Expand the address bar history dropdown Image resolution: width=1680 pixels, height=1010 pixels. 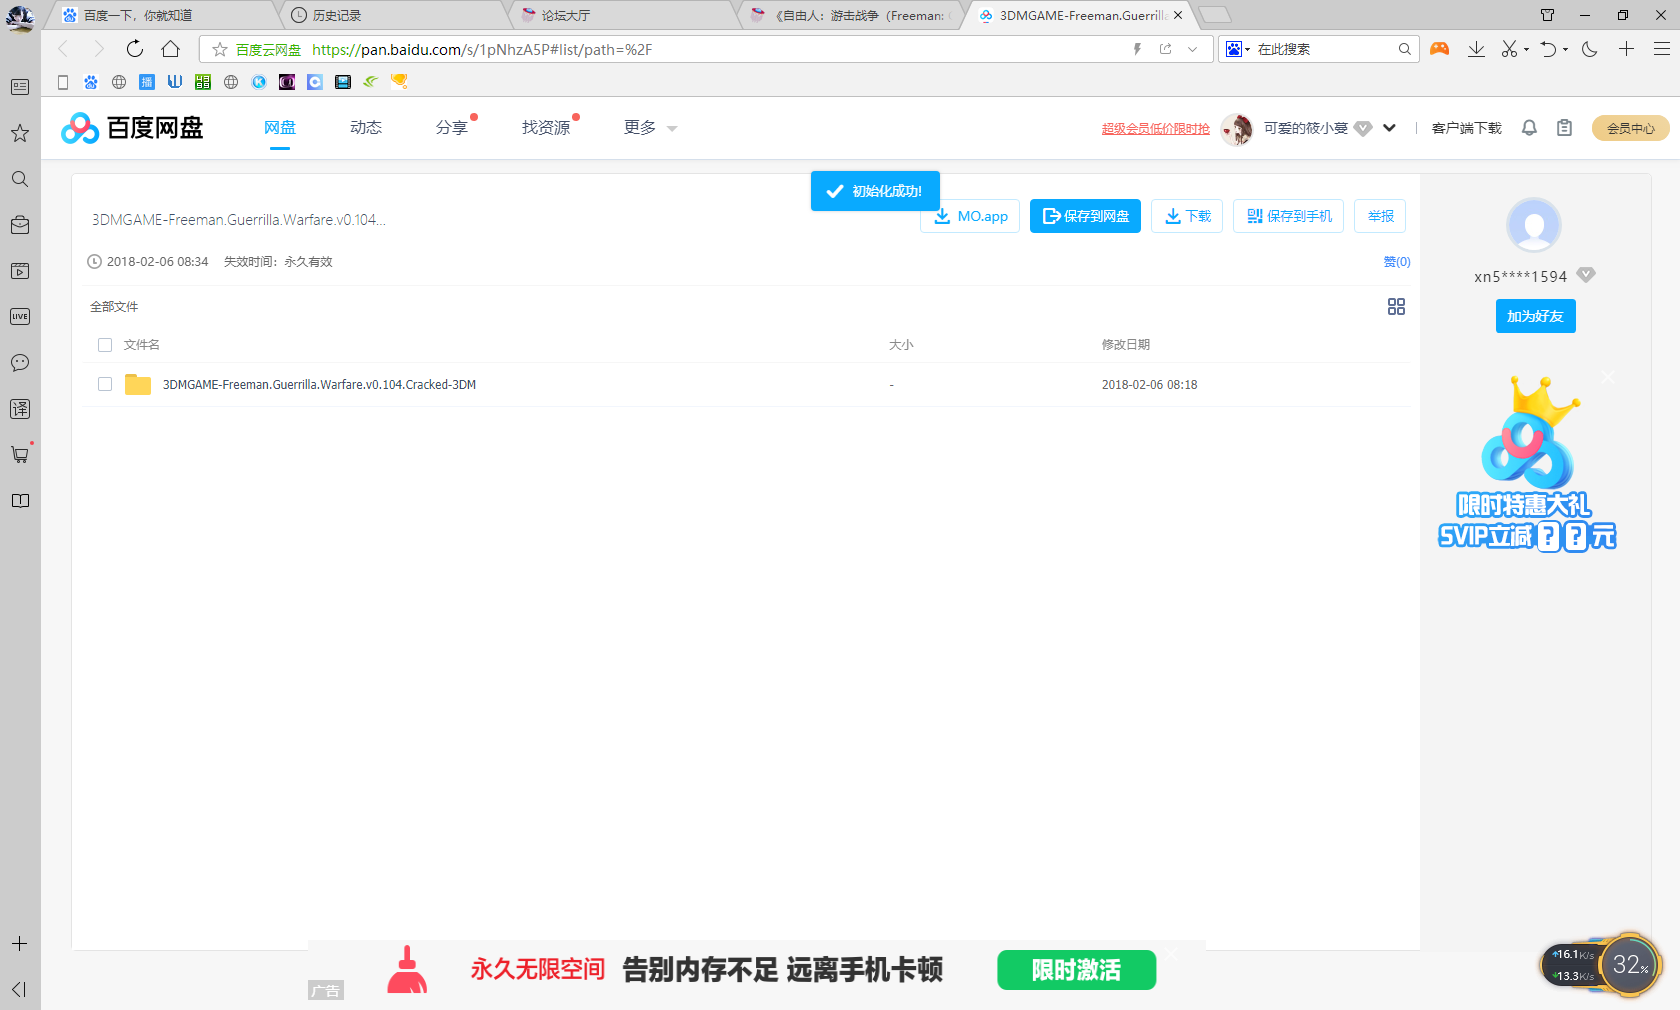click(x=1192, y=49)
